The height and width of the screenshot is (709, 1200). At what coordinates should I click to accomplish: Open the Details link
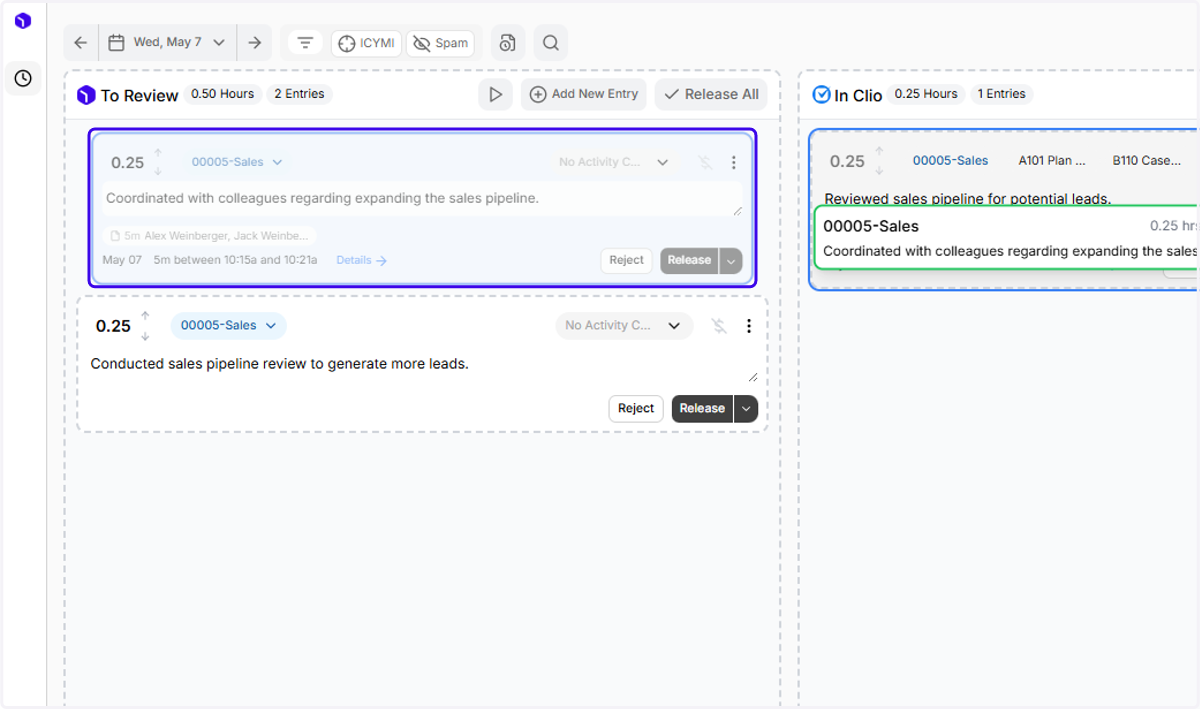point(362,260)
